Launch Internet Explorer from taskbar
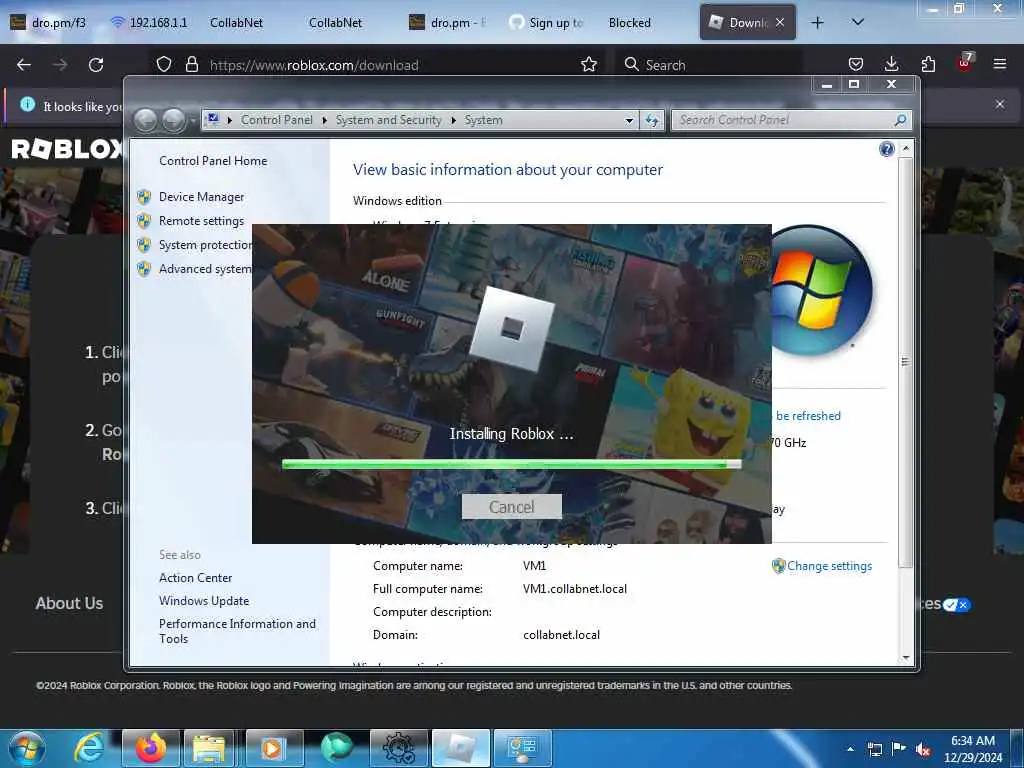 pos(89,748)
